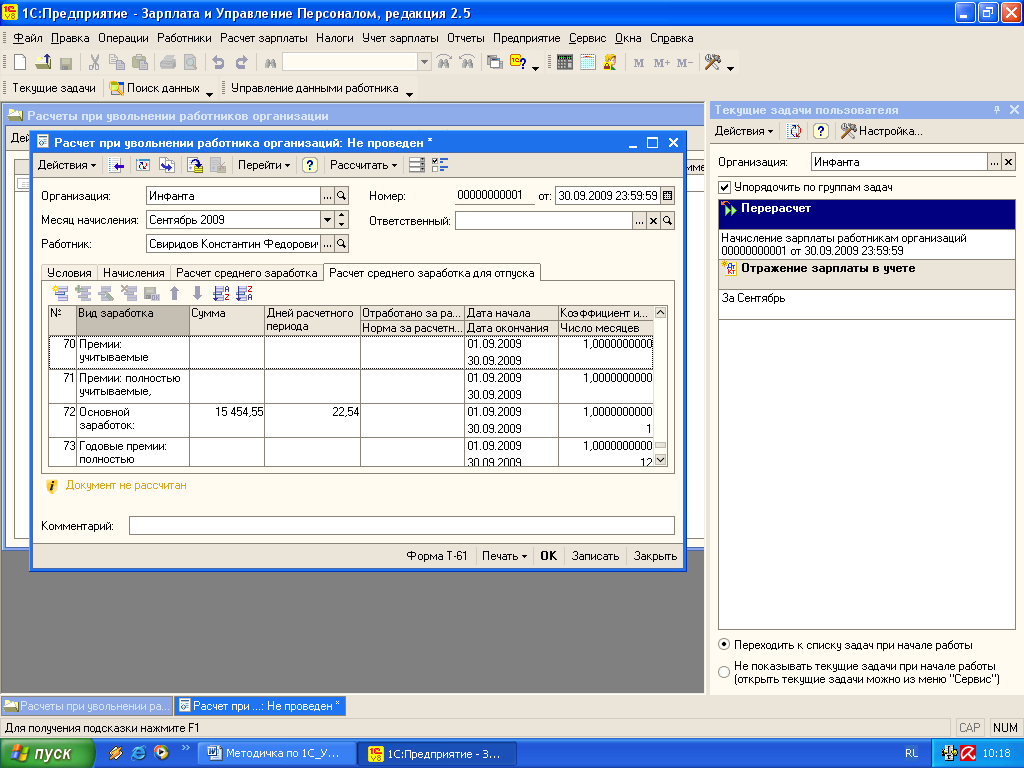The image size is (1024, 768).
Task: Click the Windows пуск Start button
Action: (47, 753)
